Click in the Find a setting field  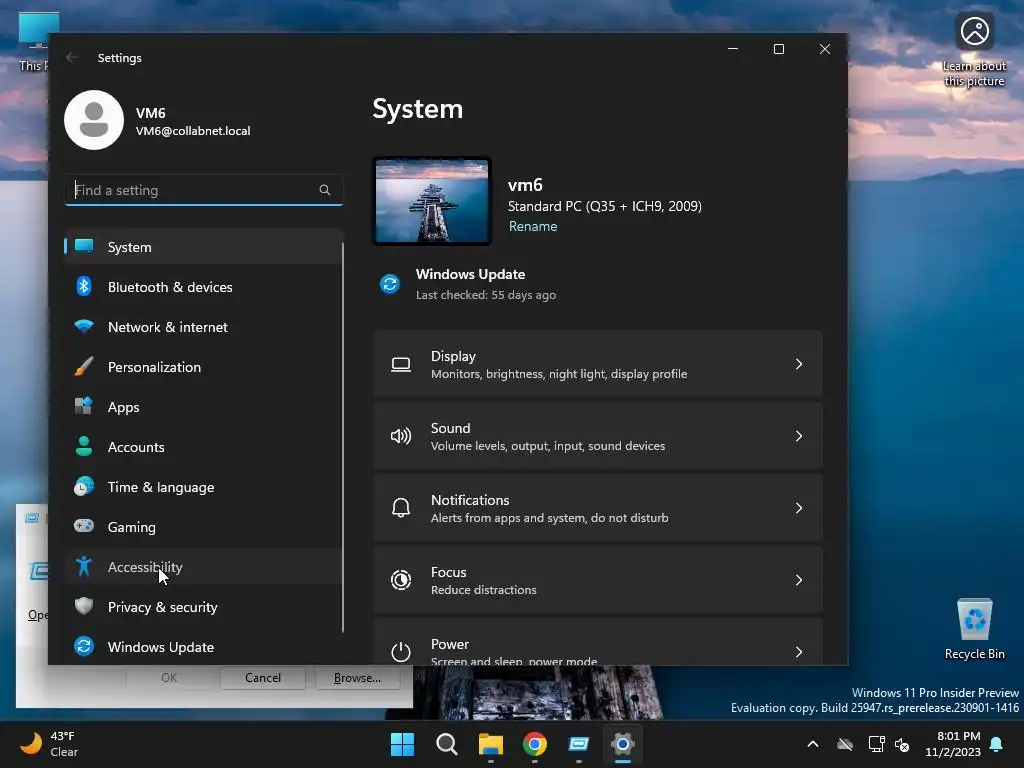point(203,190)
